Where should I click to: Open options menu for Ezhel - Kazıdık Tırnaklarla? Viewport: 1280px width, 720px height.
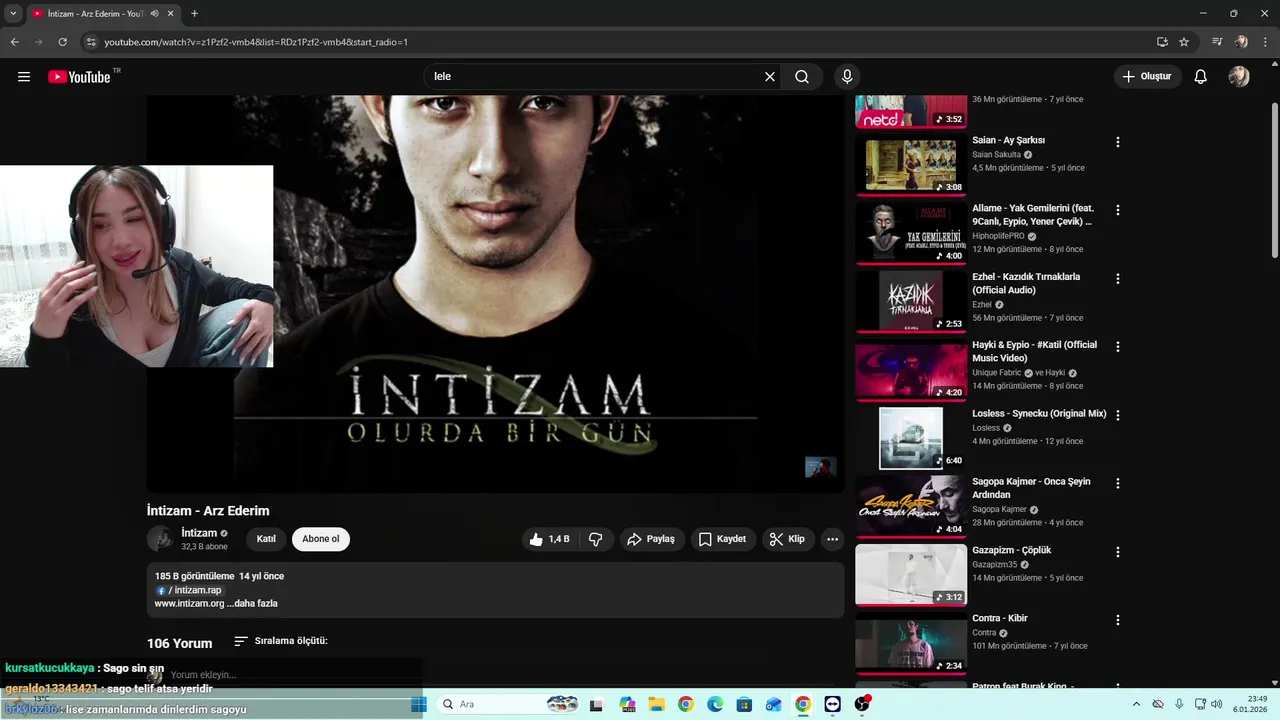[x=1118, y=279]
